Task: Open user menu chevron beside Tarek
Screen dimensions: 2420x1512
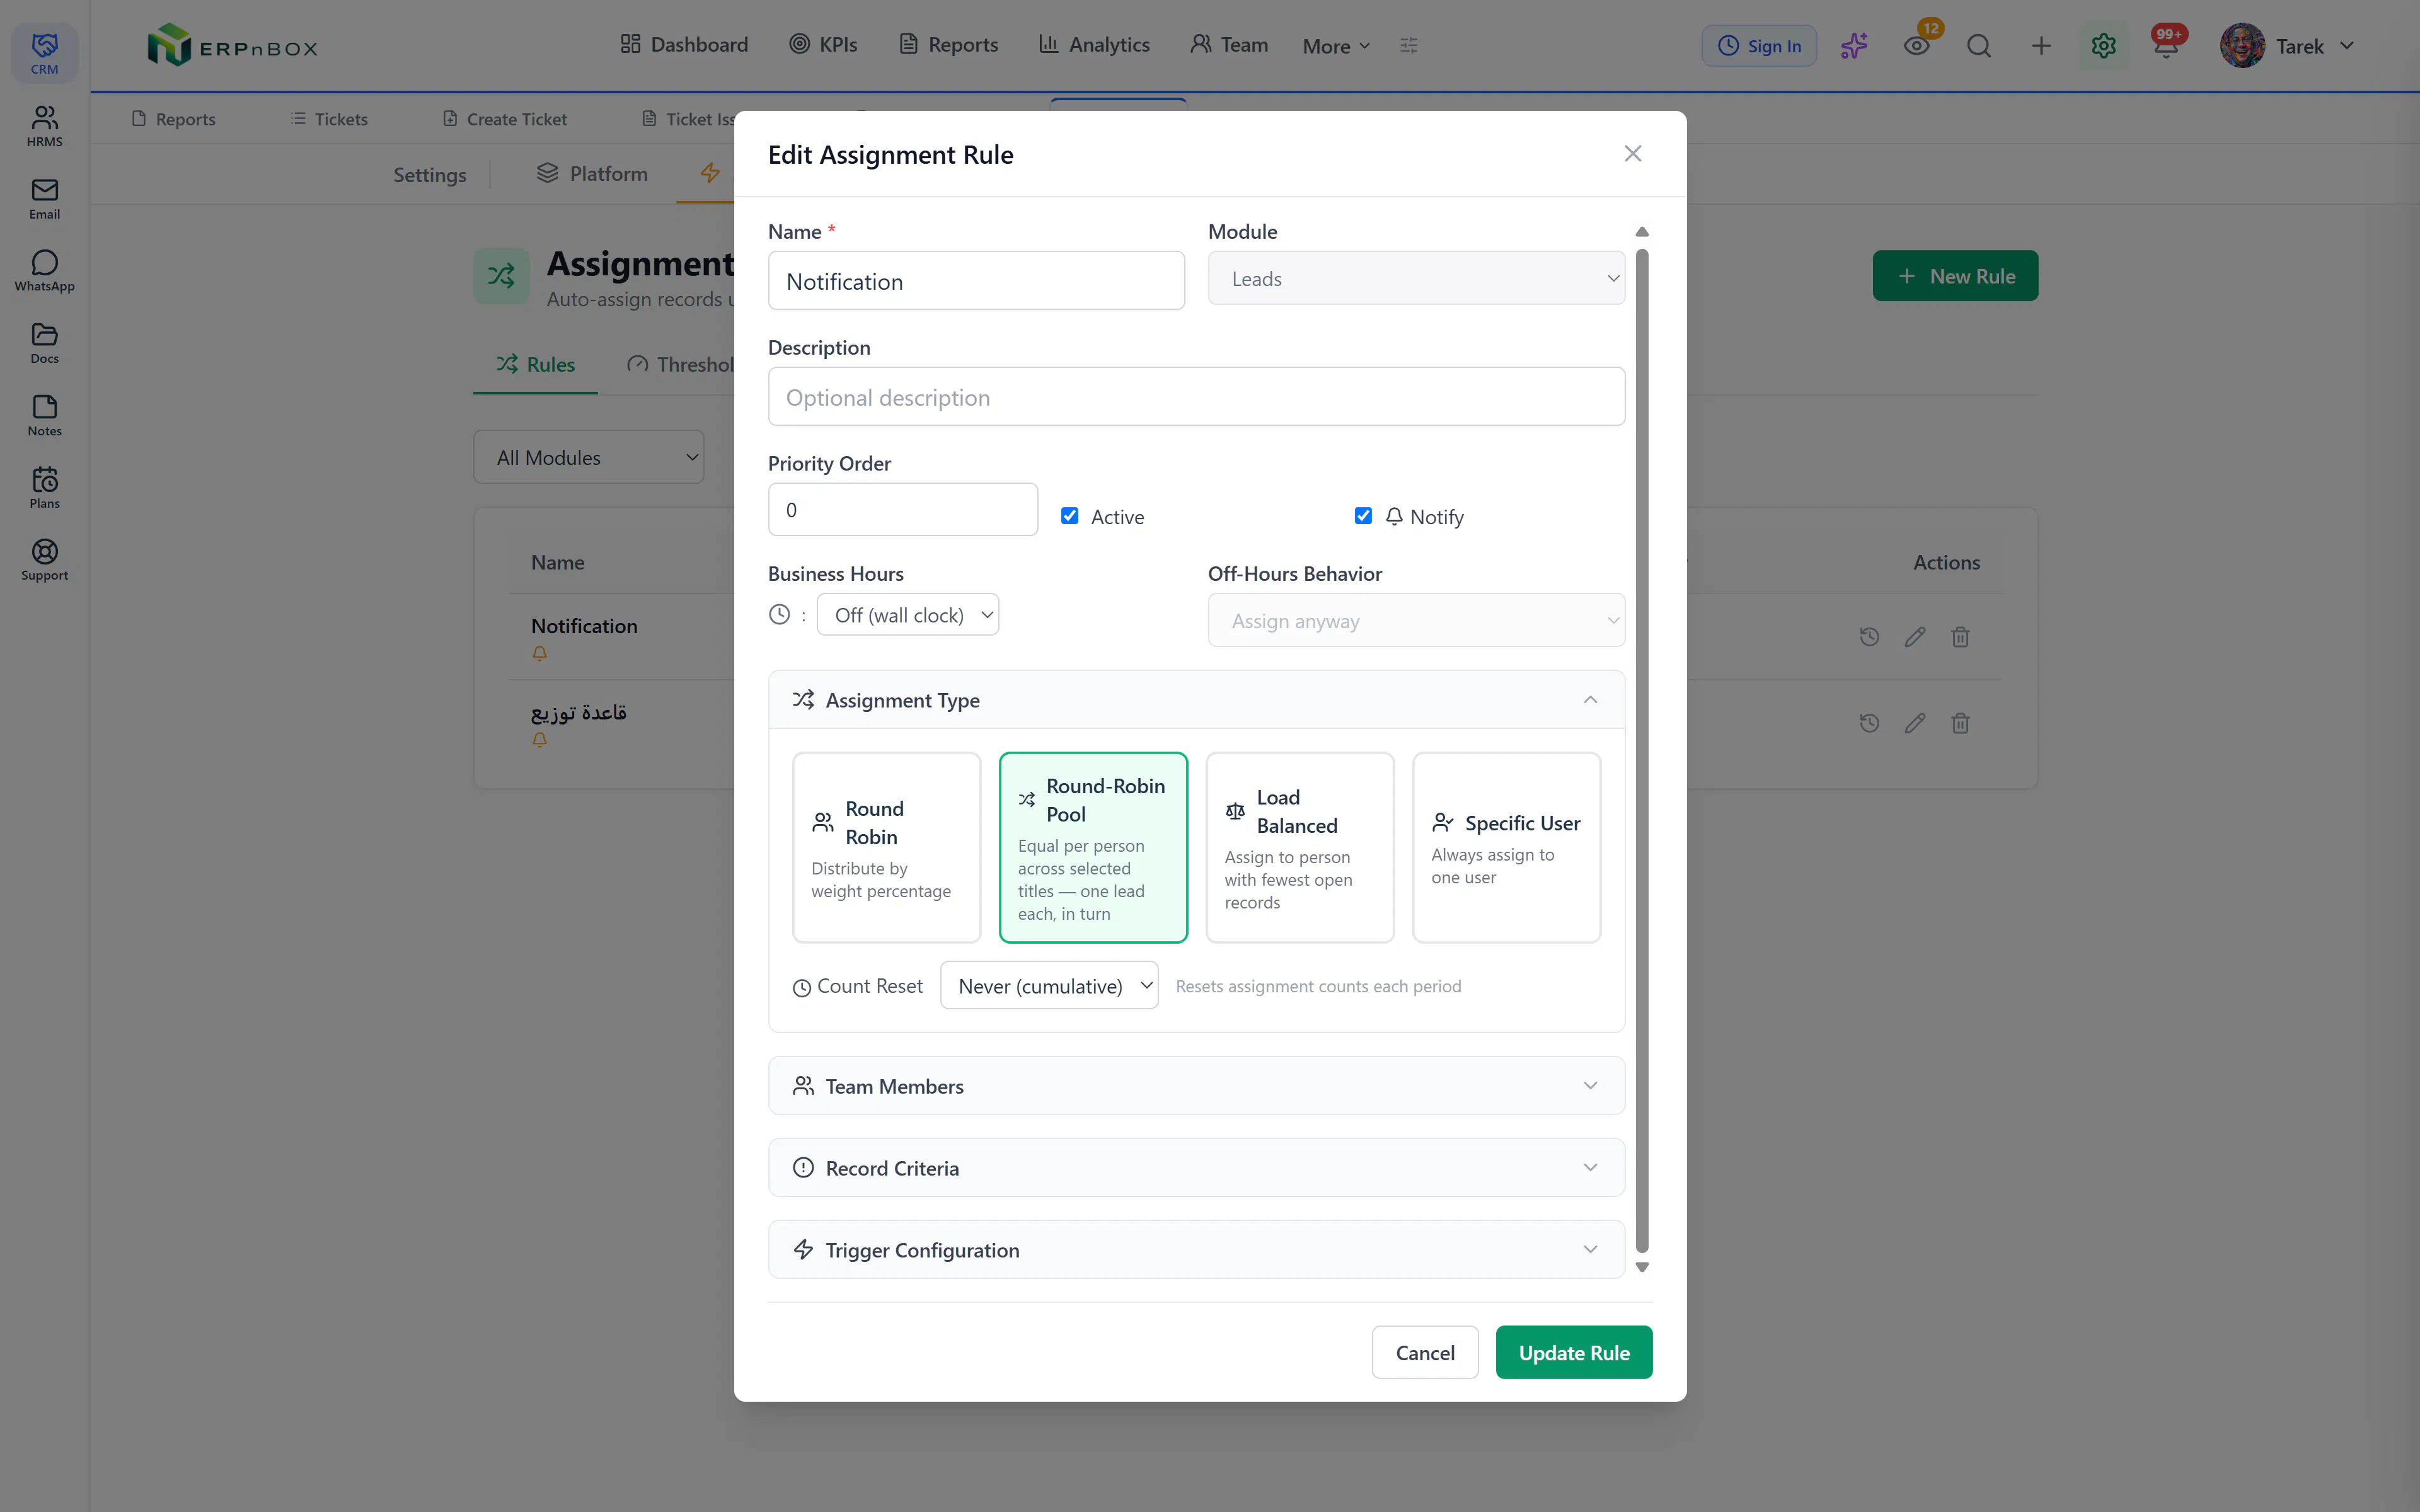Action: pyautogui.click(x=2347, y=46)
